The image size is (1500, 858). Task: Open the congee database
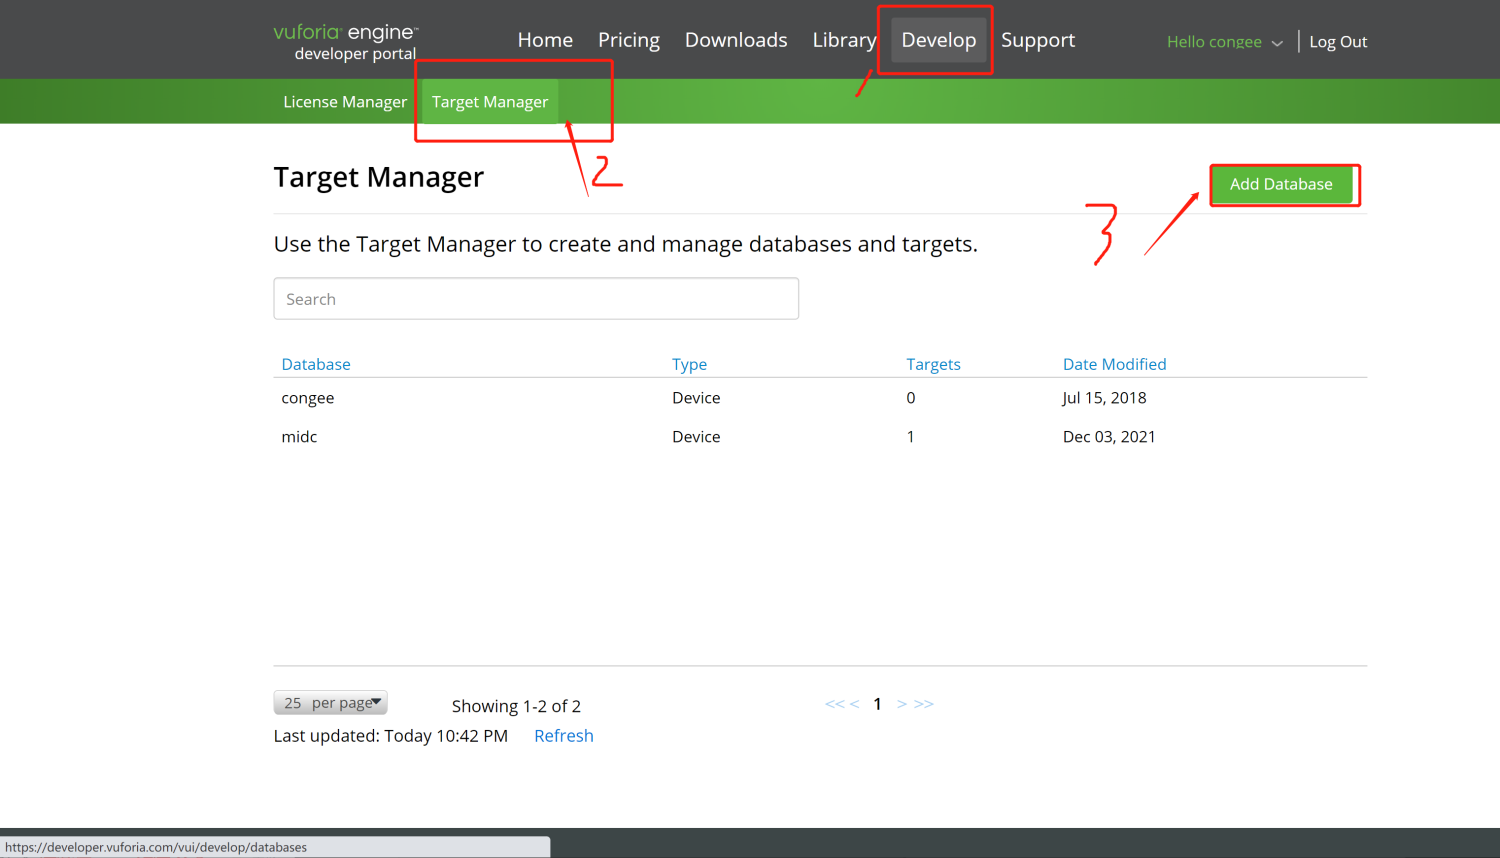(x=308, y=398)
